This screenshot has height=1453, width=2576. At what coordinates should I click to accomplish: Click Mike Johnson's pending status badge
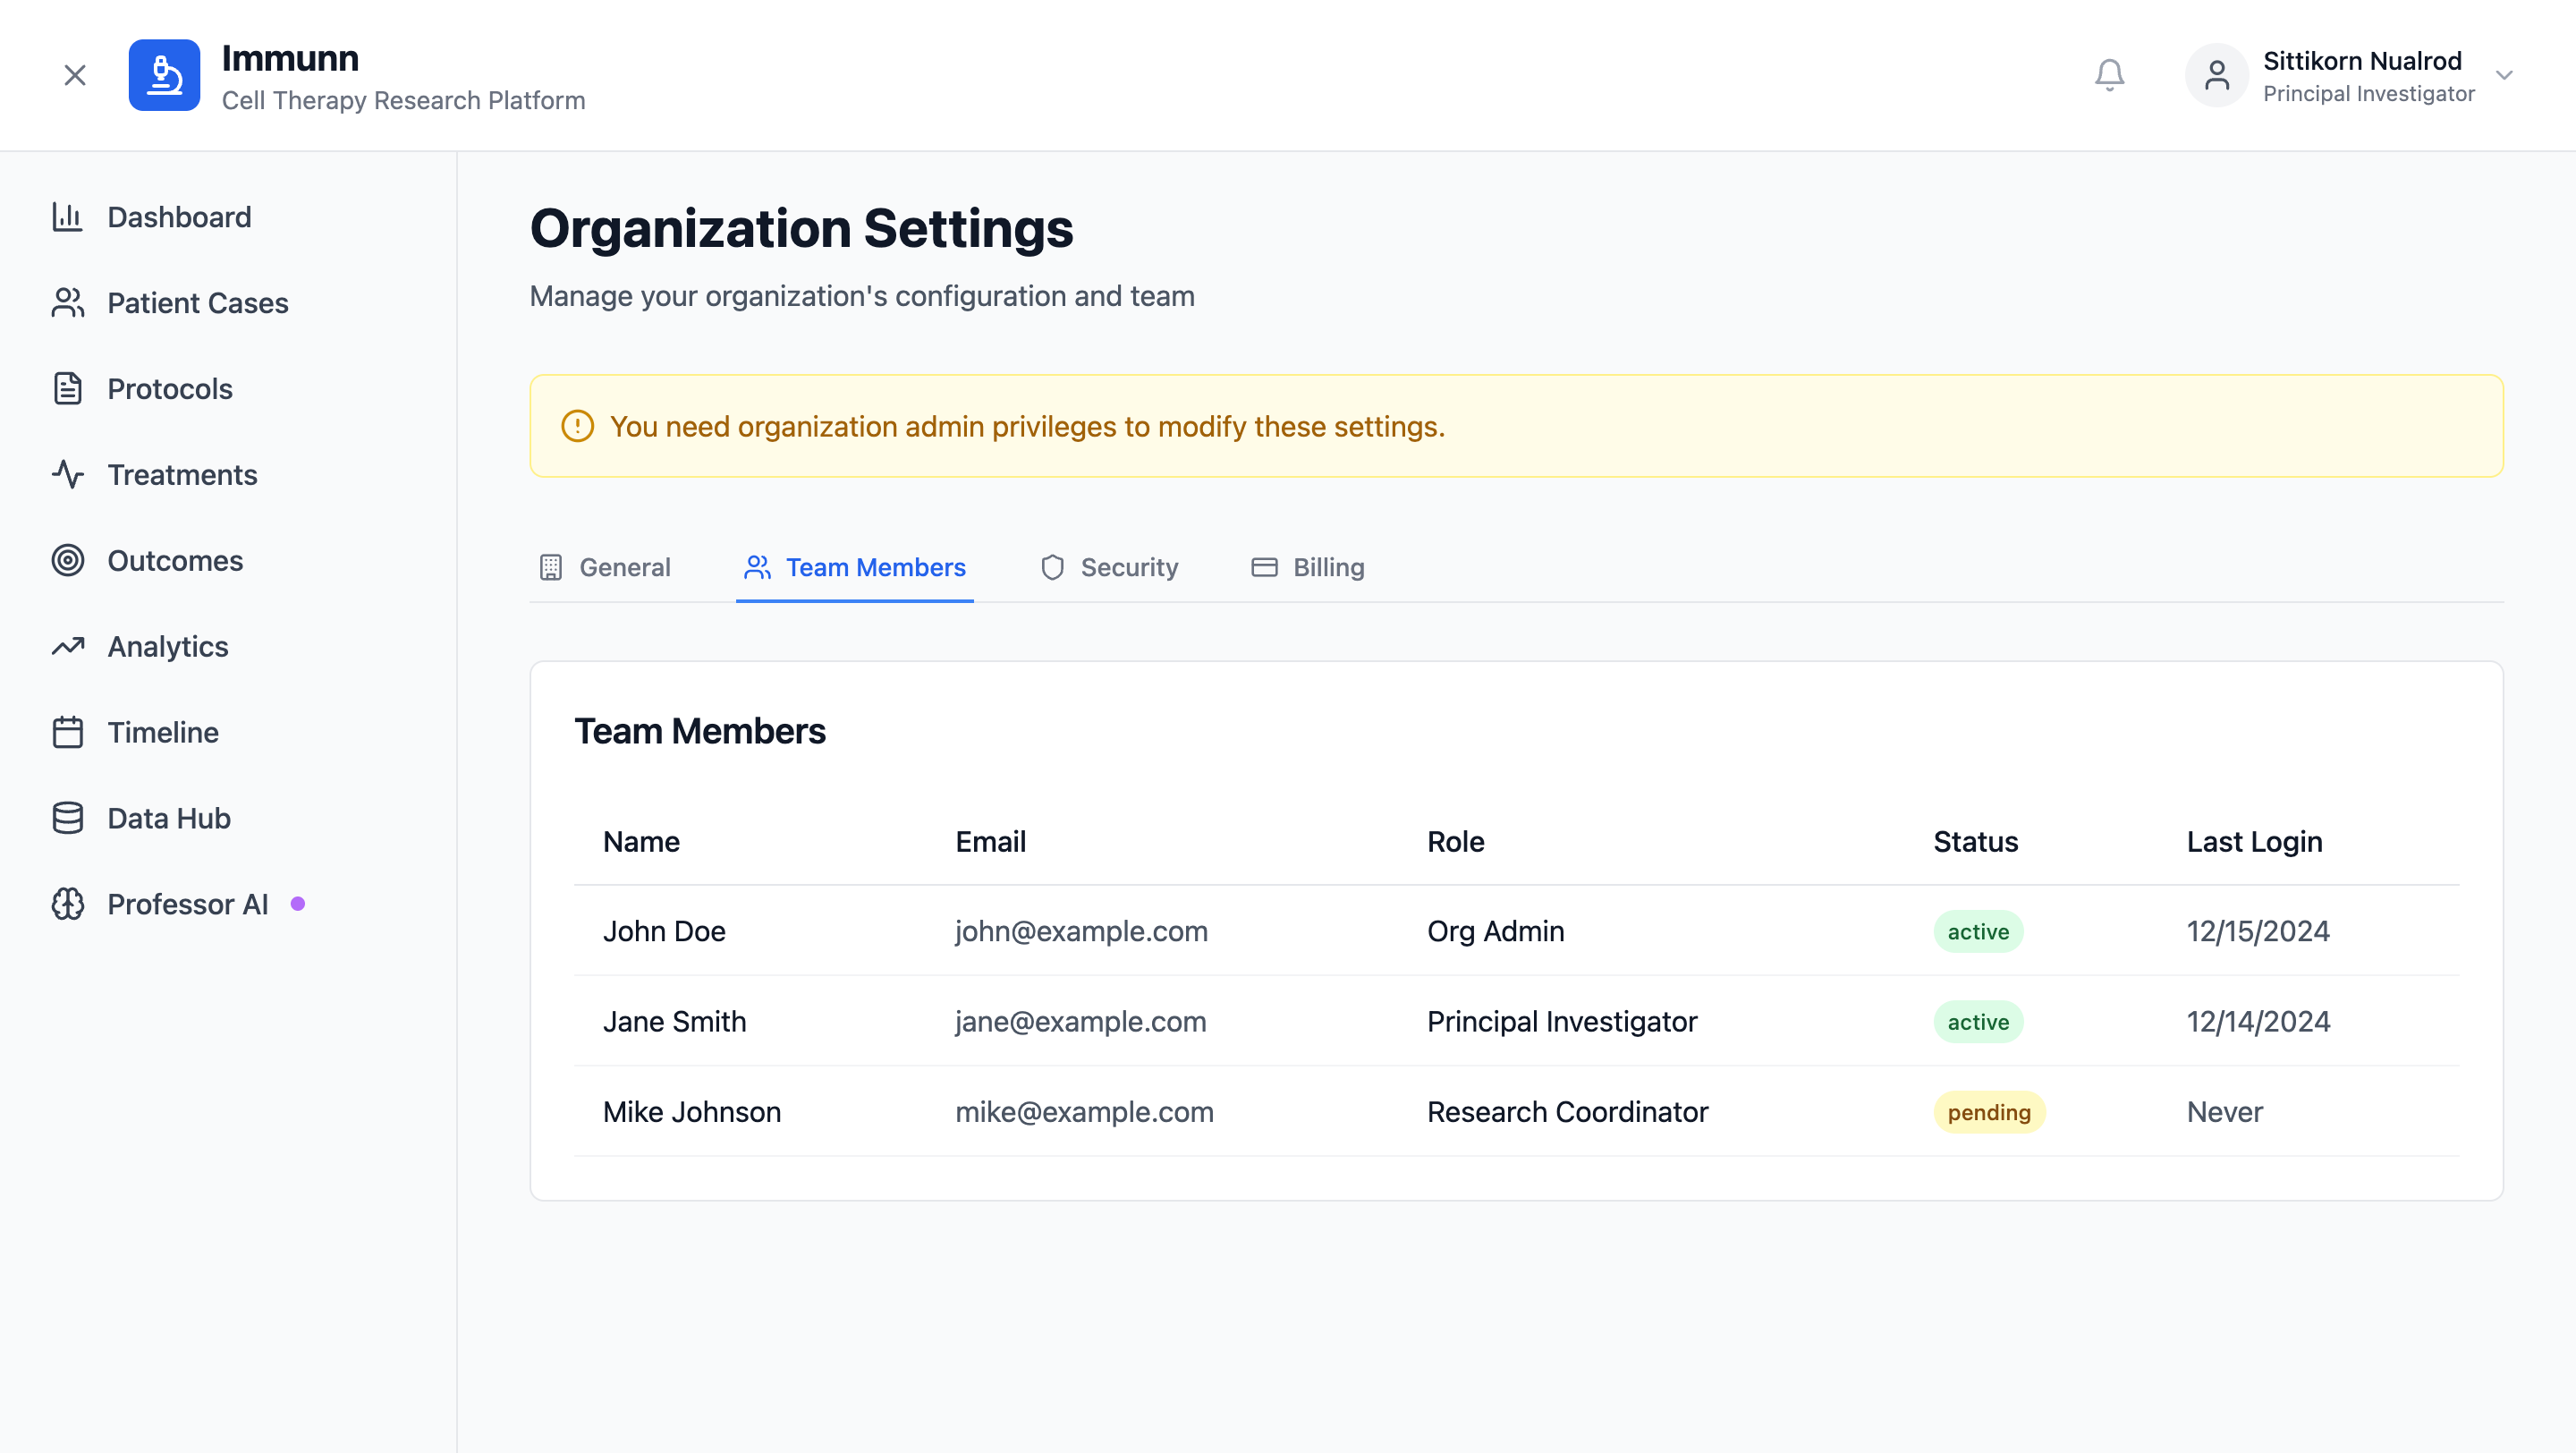click(x=1988, y=1112)
